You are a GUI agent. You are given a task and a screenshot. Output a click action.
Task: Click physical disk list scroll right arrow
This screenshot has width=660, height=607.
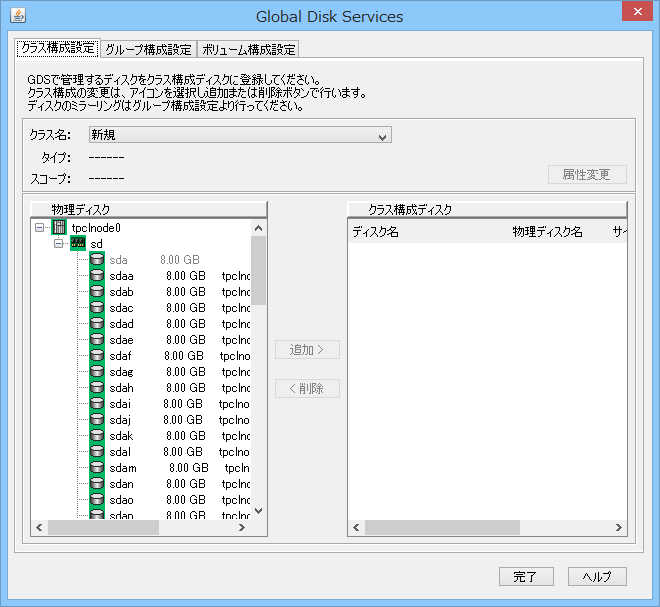click(242, 527)
